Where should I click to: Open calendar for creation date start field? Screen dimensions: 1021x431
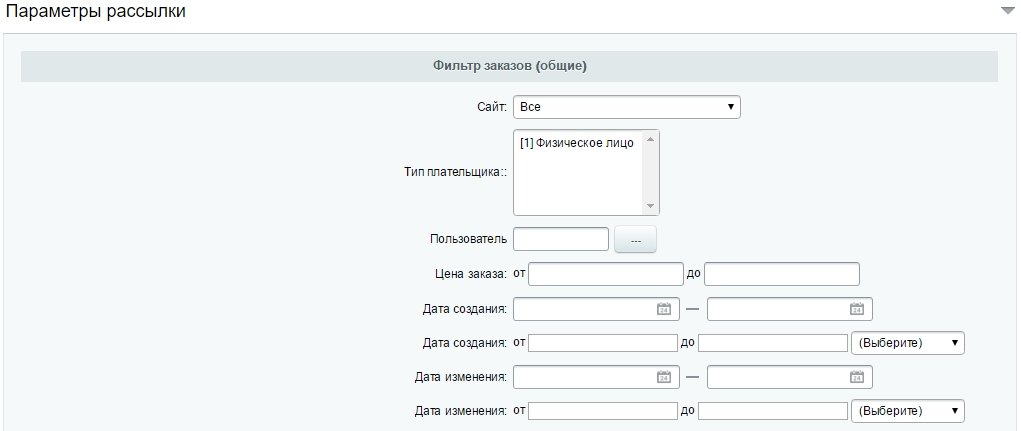coord(664,309)
